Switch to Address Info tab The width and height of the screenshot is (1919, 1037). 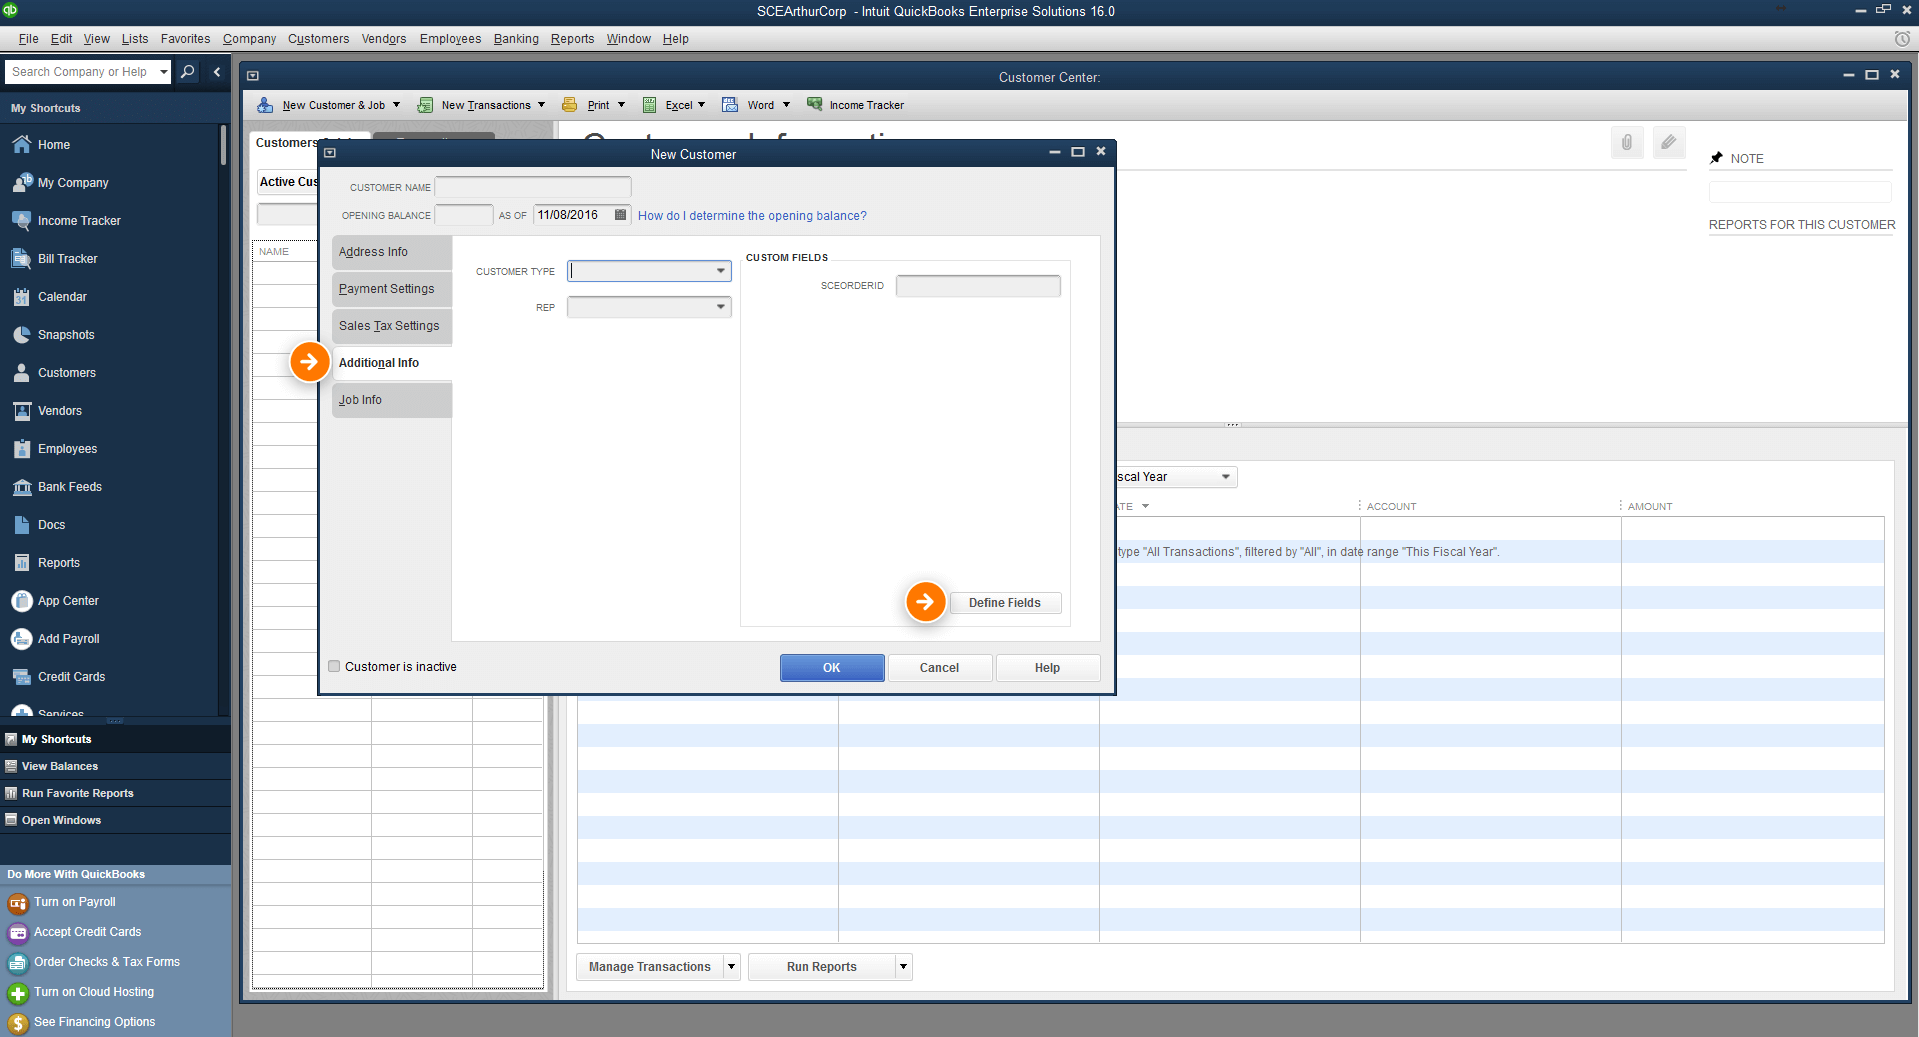tap(392, 252)
